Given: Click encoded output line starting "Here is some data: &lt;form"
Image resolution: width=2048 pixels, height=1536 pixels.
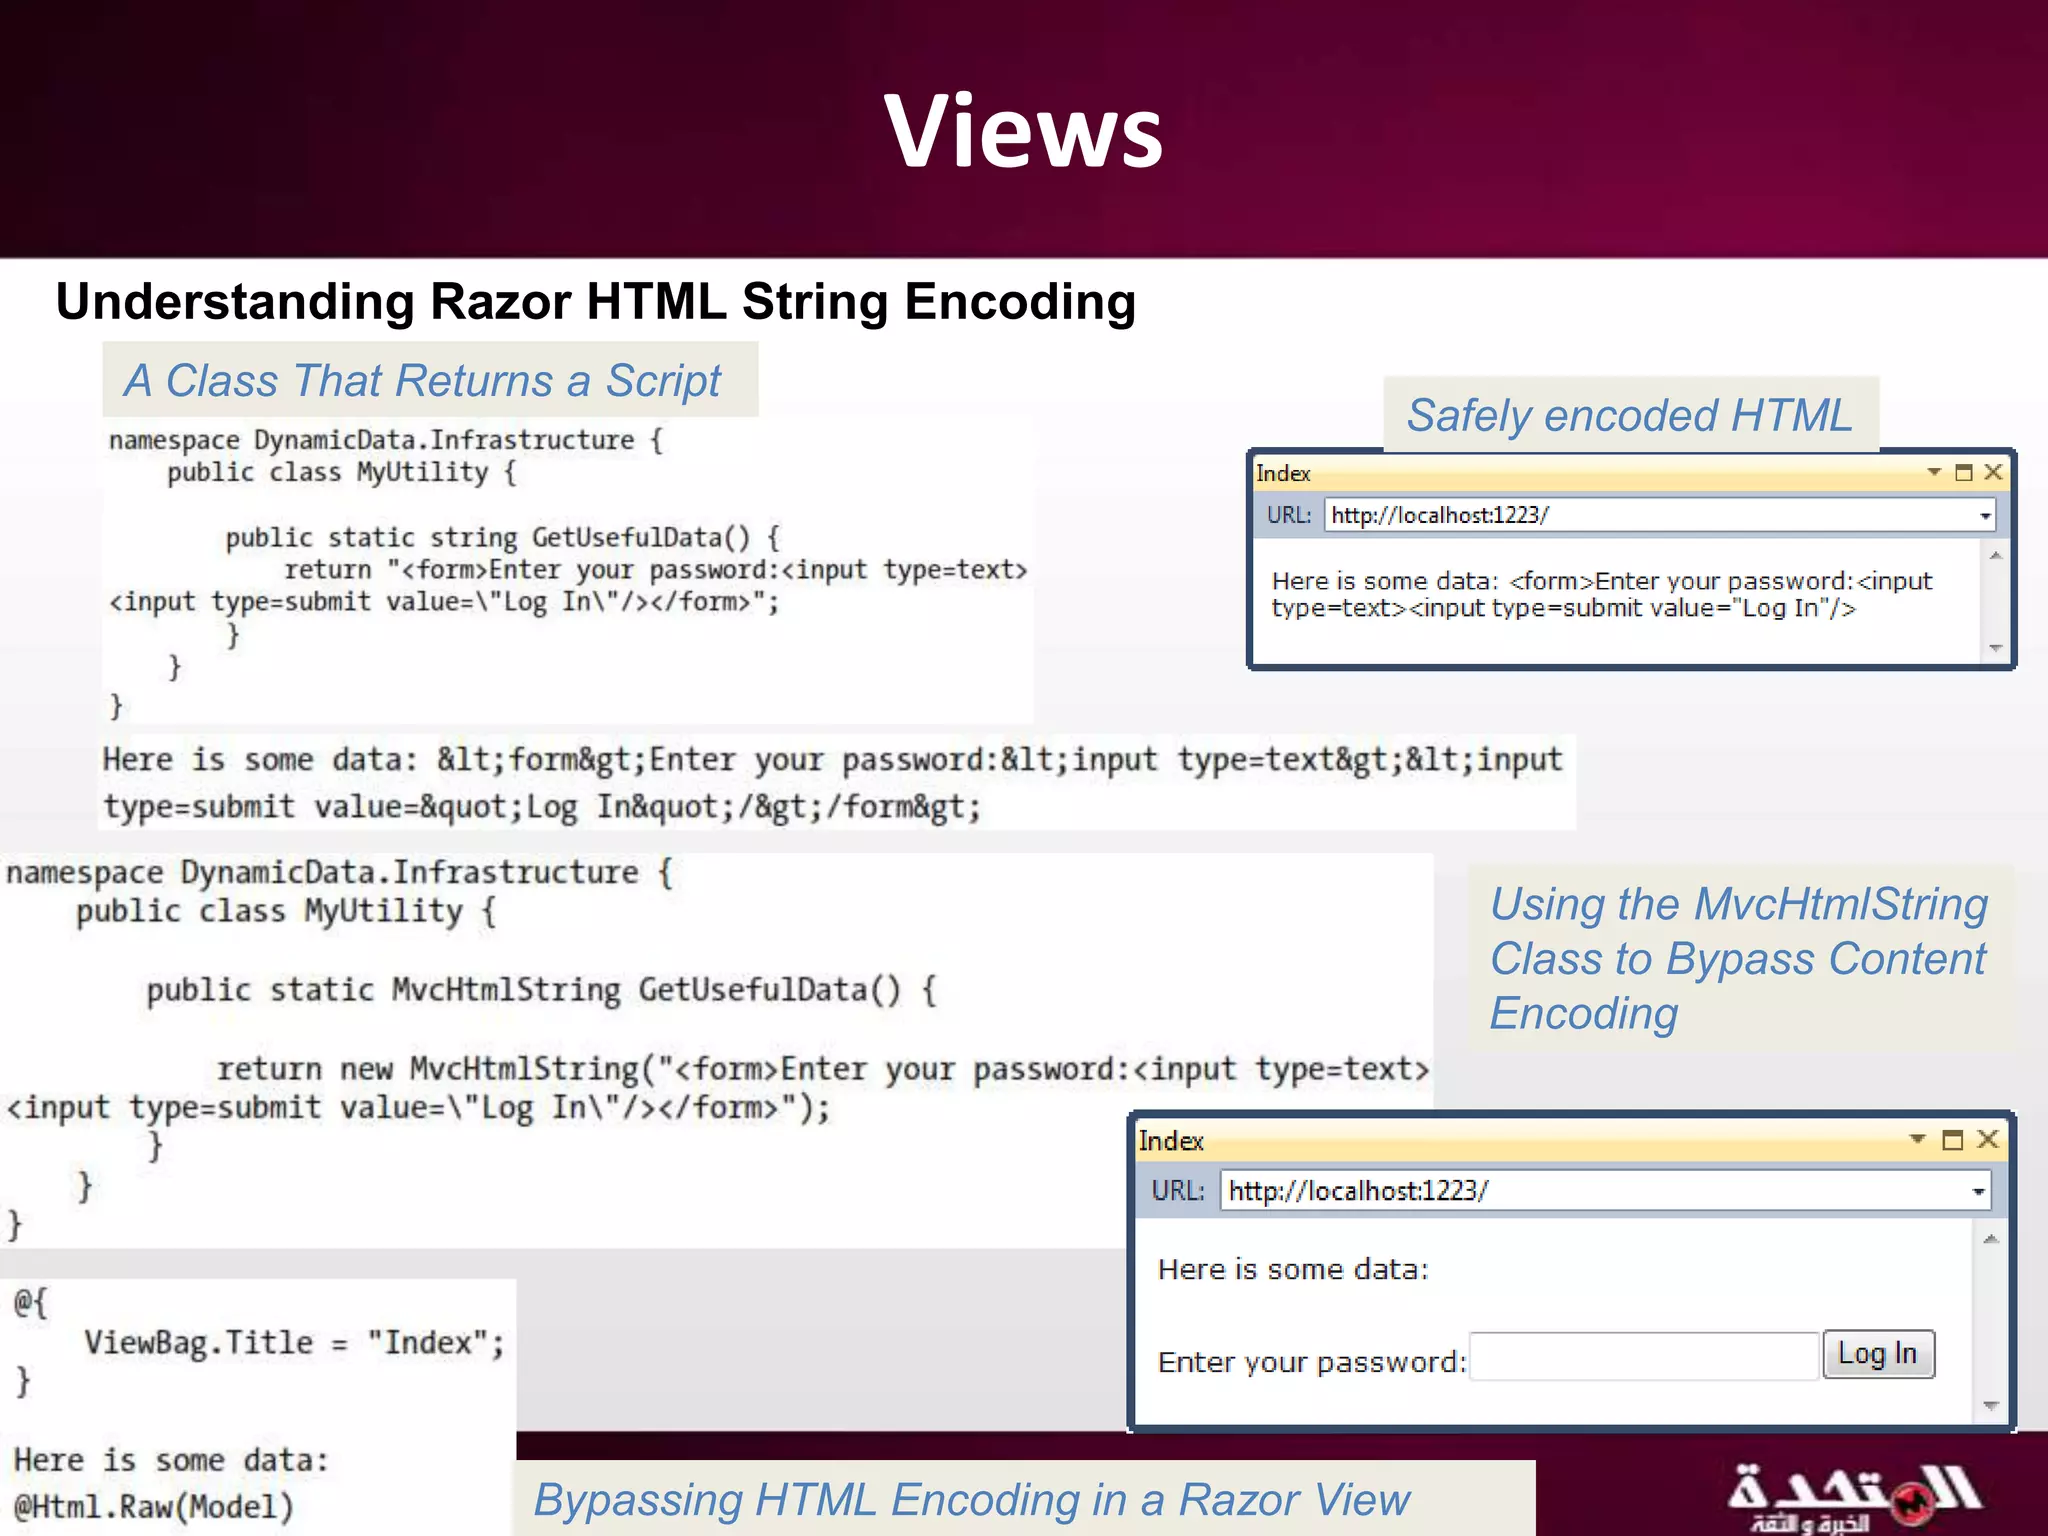Looking at the screenshot, I should point(832,760).
